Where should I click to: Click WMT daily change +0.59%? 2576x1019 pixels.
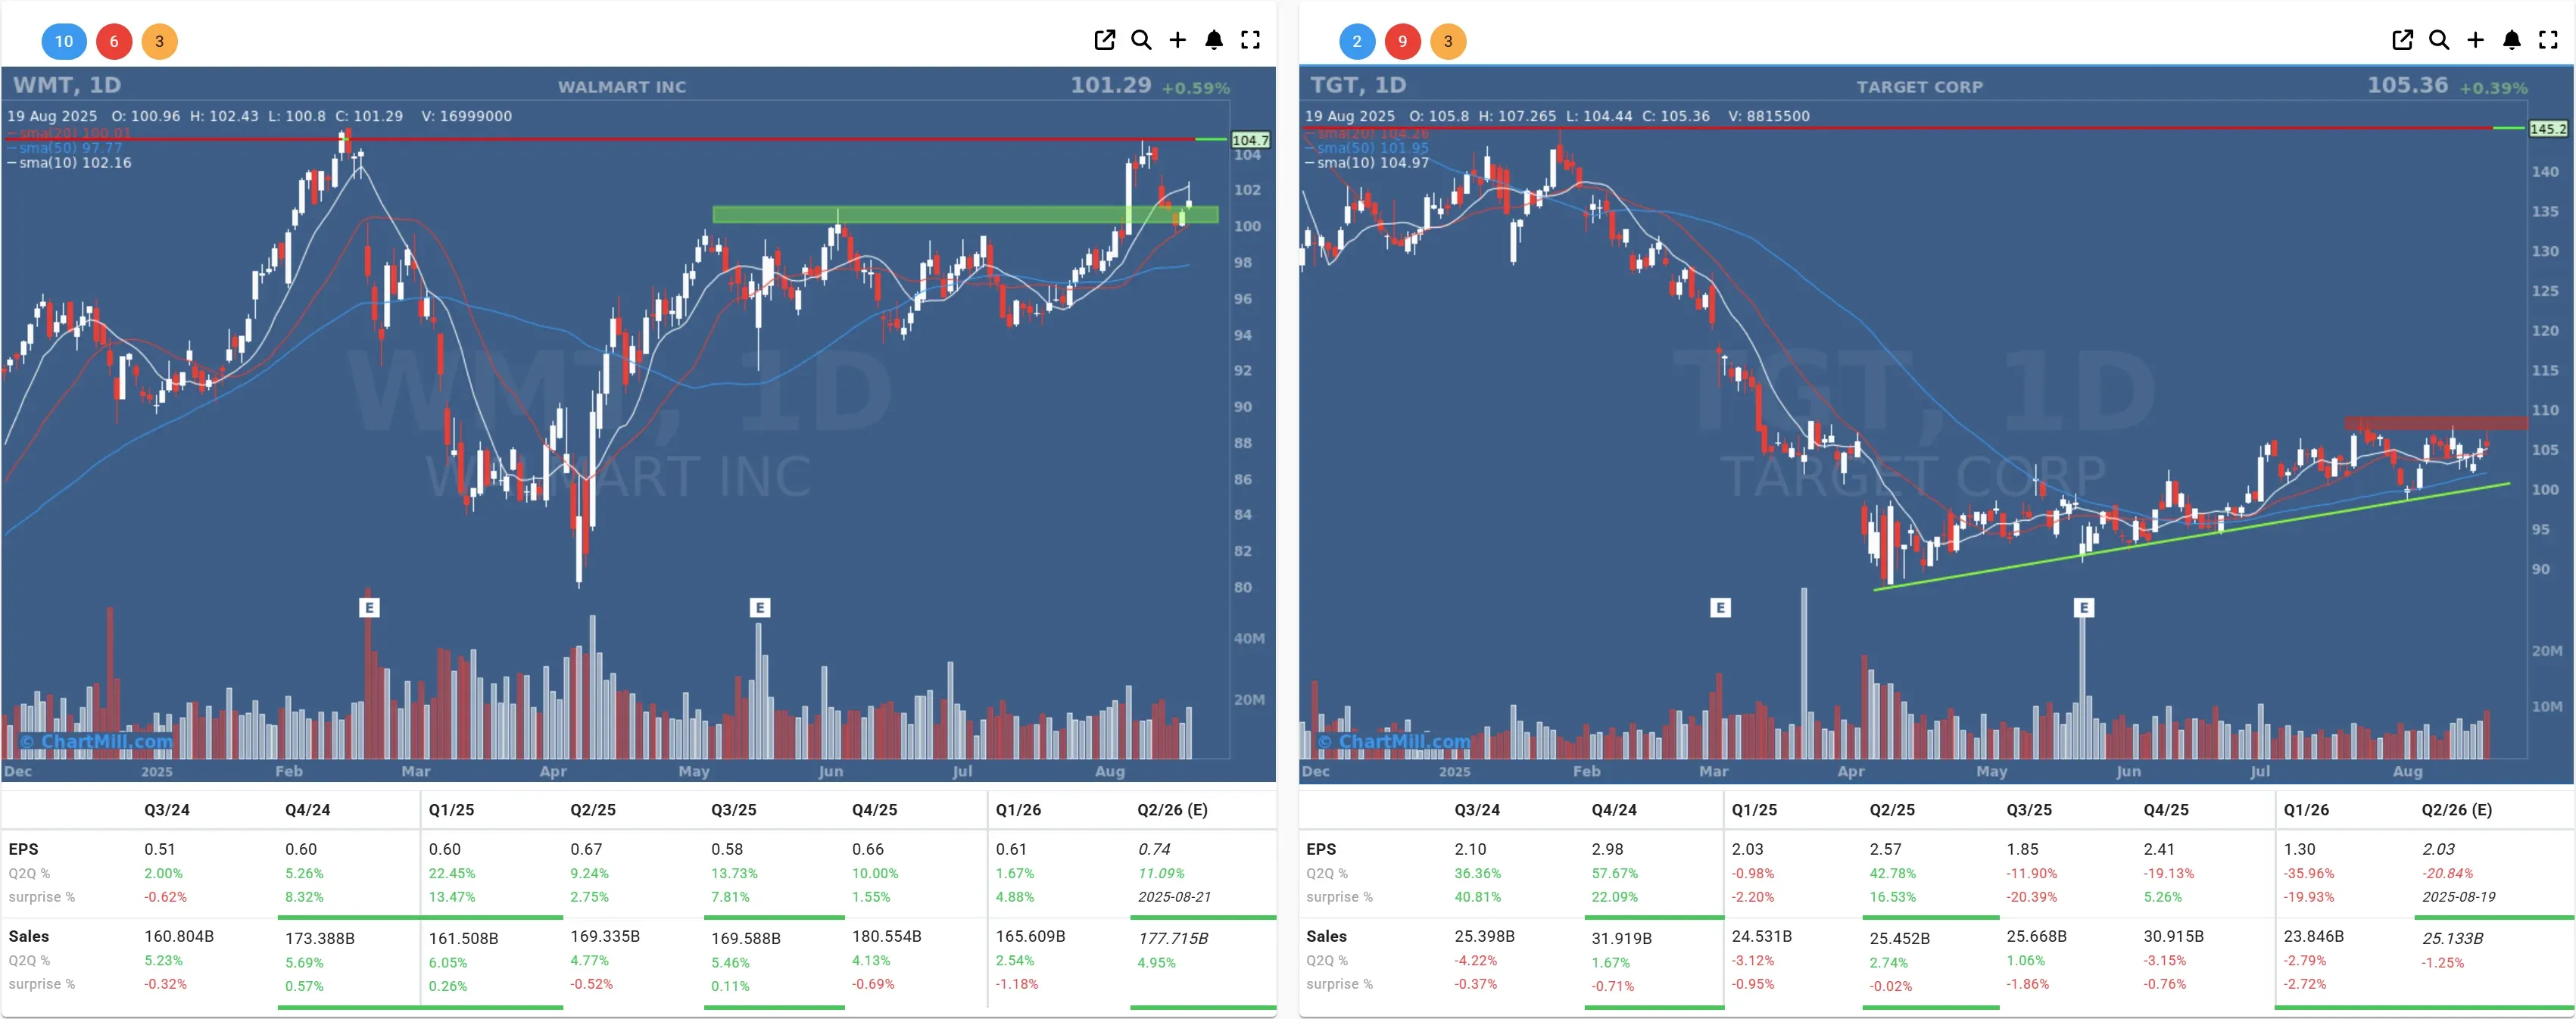1195,88
